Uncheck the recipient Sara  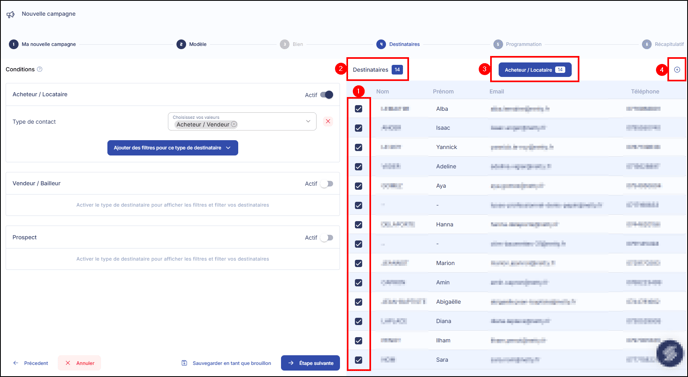tap(358, 360)
